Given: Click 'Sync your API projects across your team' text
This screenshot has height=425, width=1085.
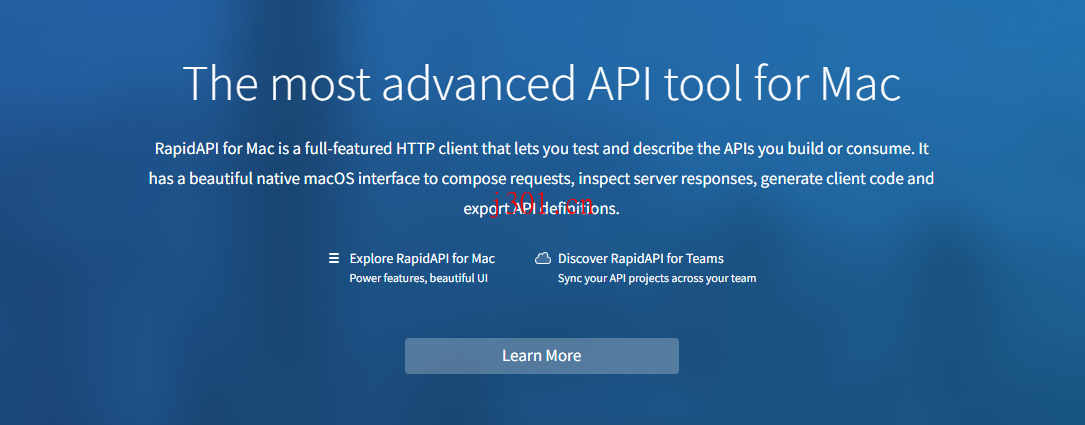Looking at the screenshot, I should pyautogui.click(x=657, y=279).
